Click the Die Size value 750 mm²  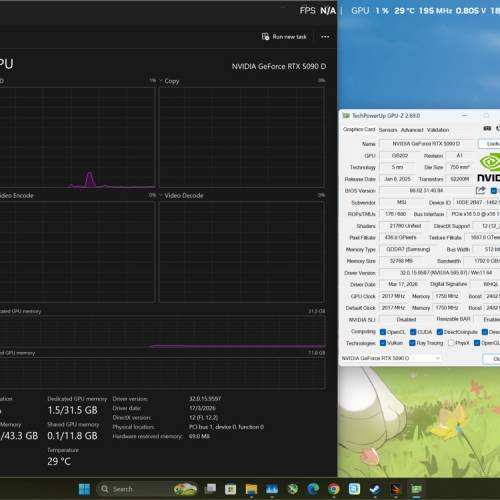tap(460, 167)
